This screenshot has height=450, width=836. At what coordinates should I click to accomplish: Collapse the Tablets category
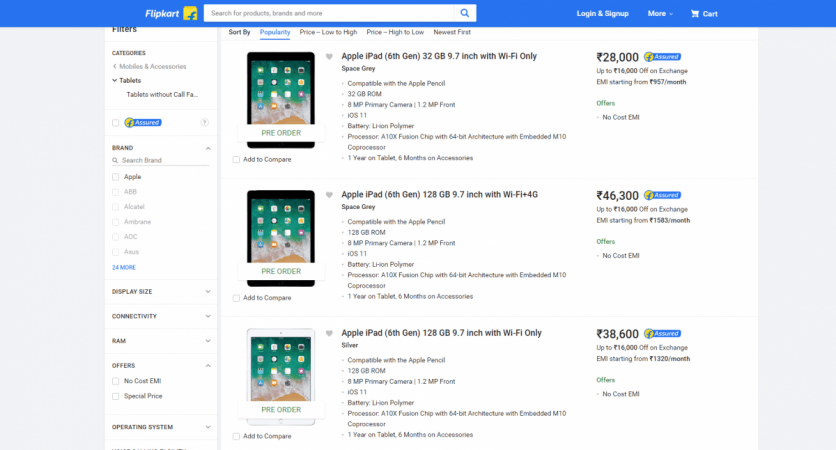tap(115, 81)
